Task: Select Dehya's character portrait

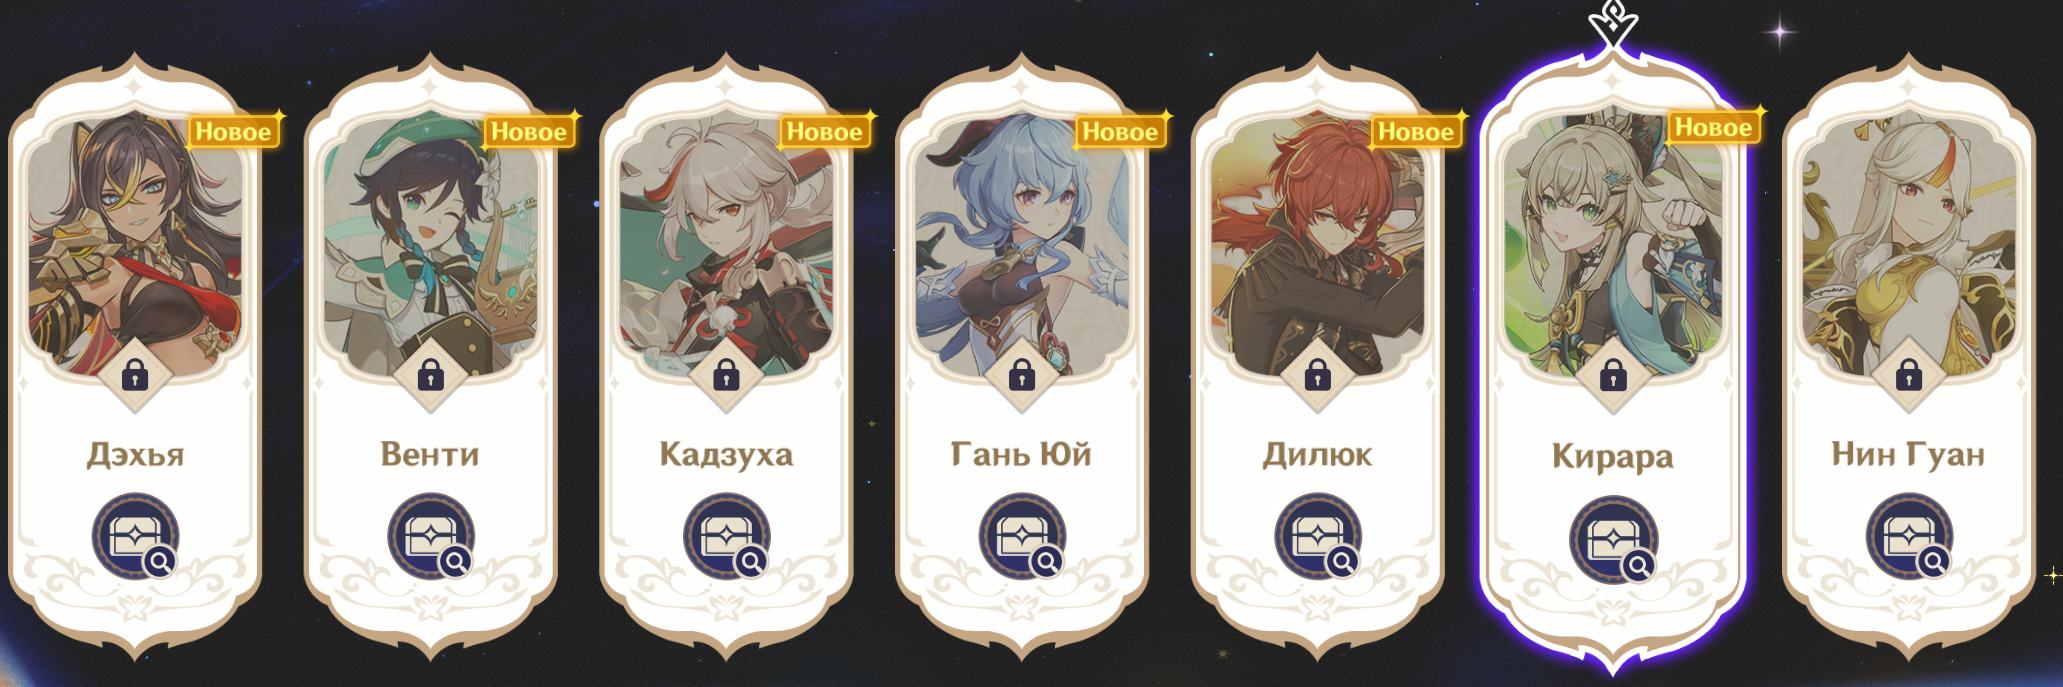Action: pos(135,245)
